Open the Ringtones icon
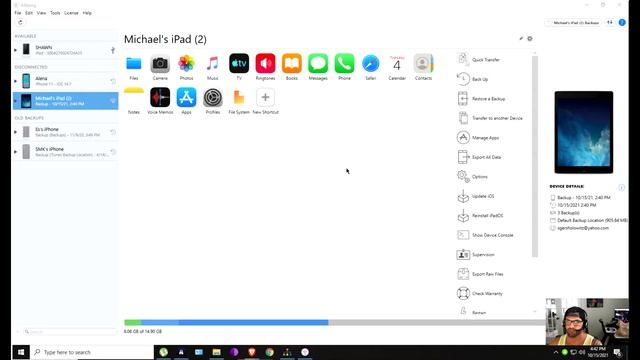Image resolution: width=640 pixels, height=360 pixels. pos(265,64)
